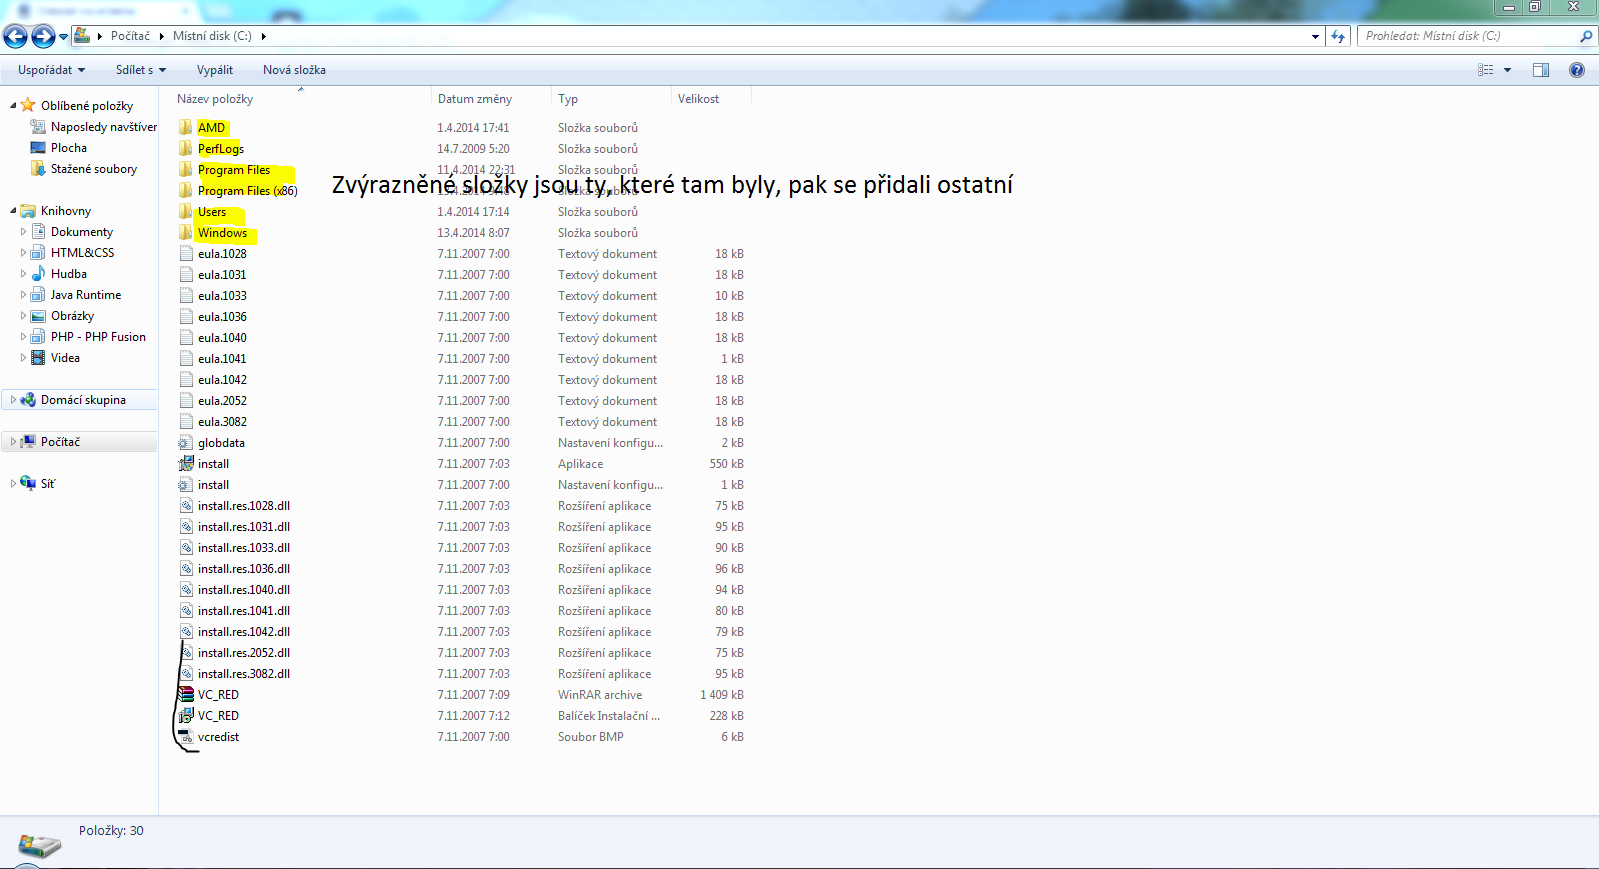1599x869 pixels.
Task: Click the change view icon
Action: [x=1486, y=70]
